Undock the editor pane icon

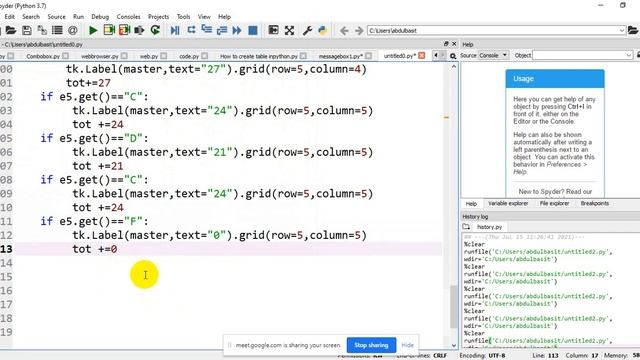[x=446, y=44]
